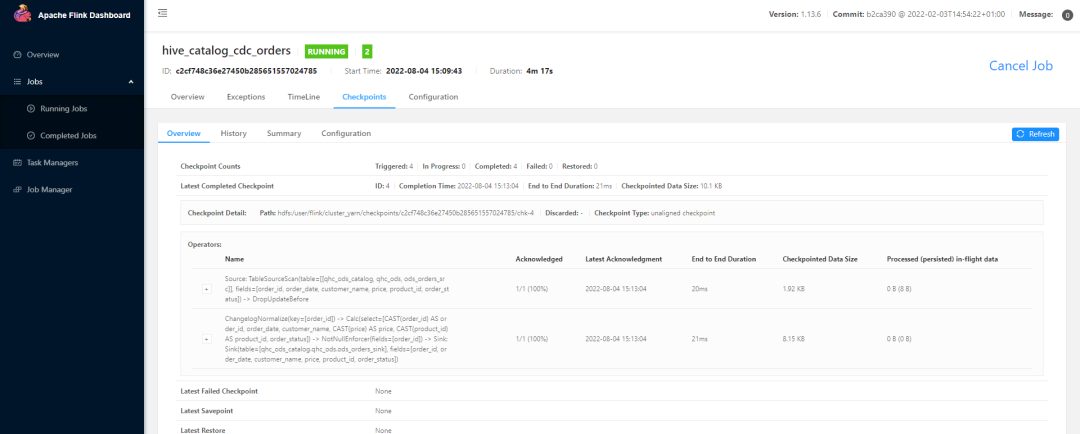This screenshot has height=434, width=1080.
Task: Open the checkpoint Summary sub-tab
Action: pyautogui.click(x=284, y=134)
